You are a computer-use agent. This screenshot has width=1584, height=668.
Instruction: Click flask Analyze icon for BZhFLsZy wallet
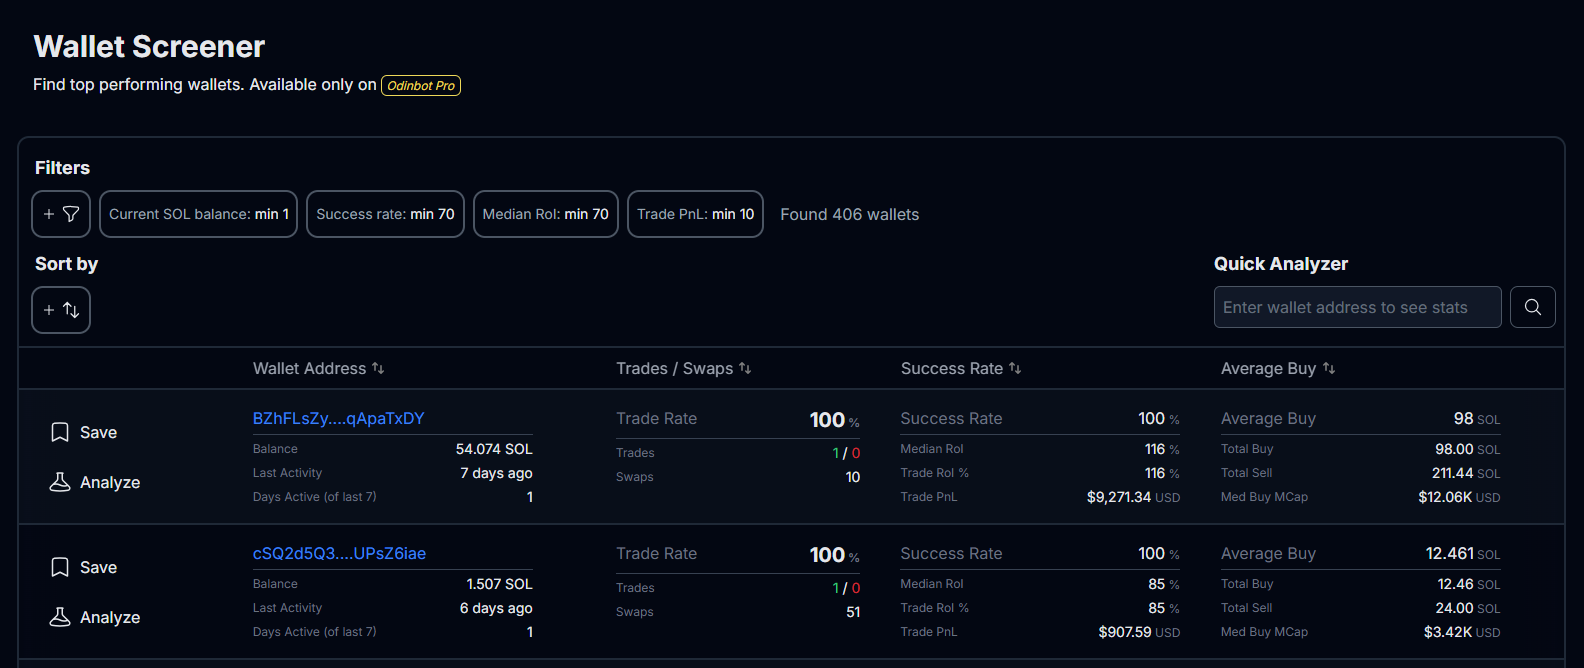(x=60, y=482)
